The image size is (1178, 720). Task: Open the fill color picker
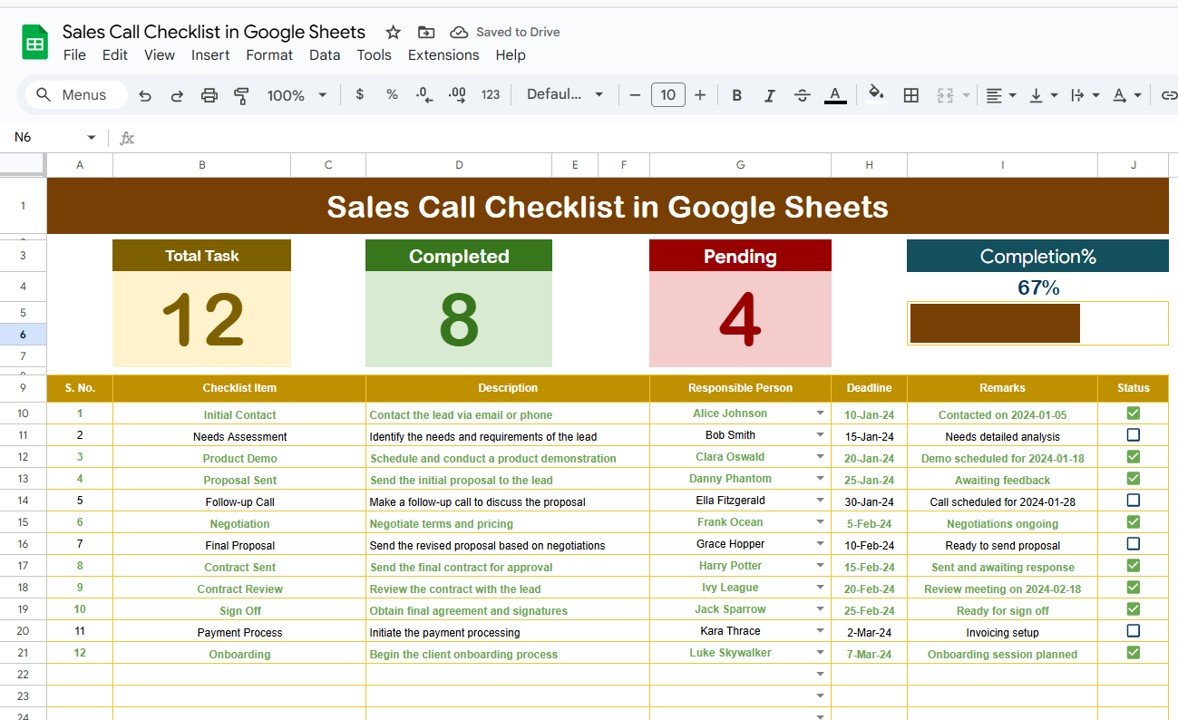[876, 95]
